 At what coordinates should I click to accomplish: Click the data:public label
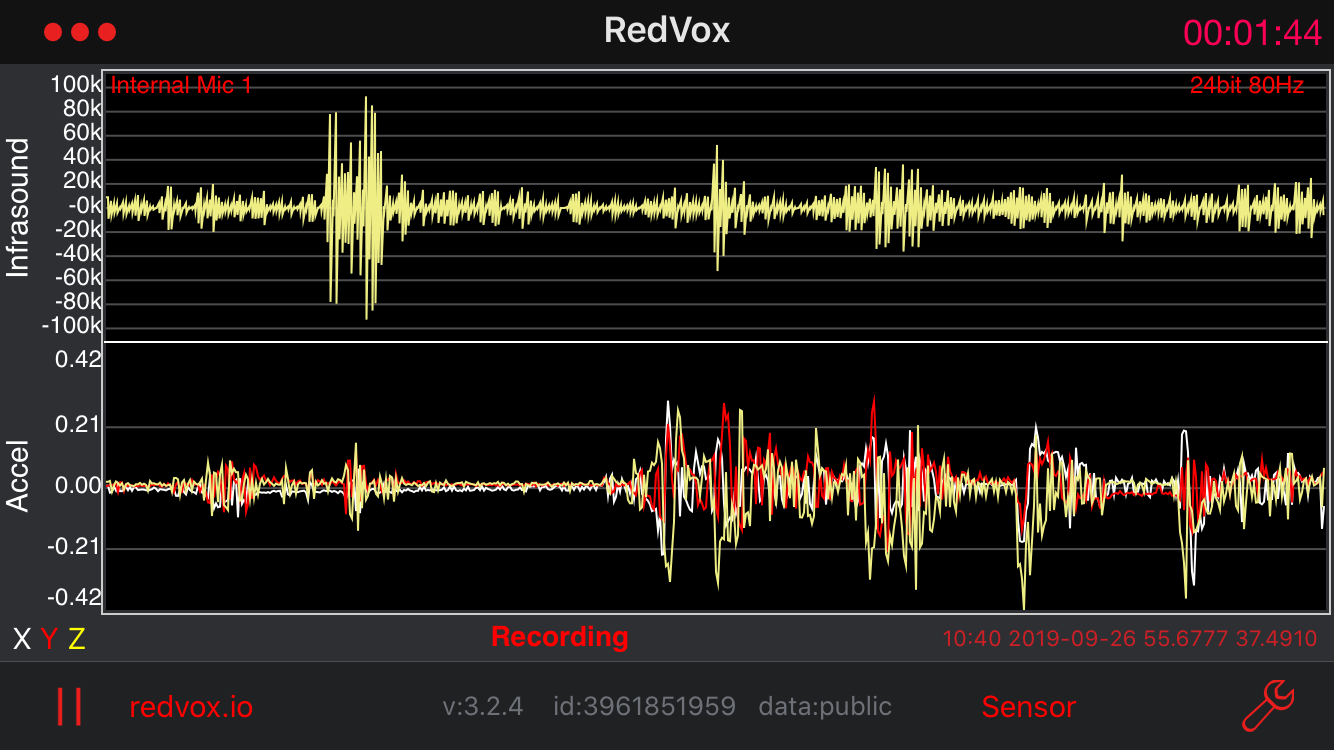tap(825, 707)
